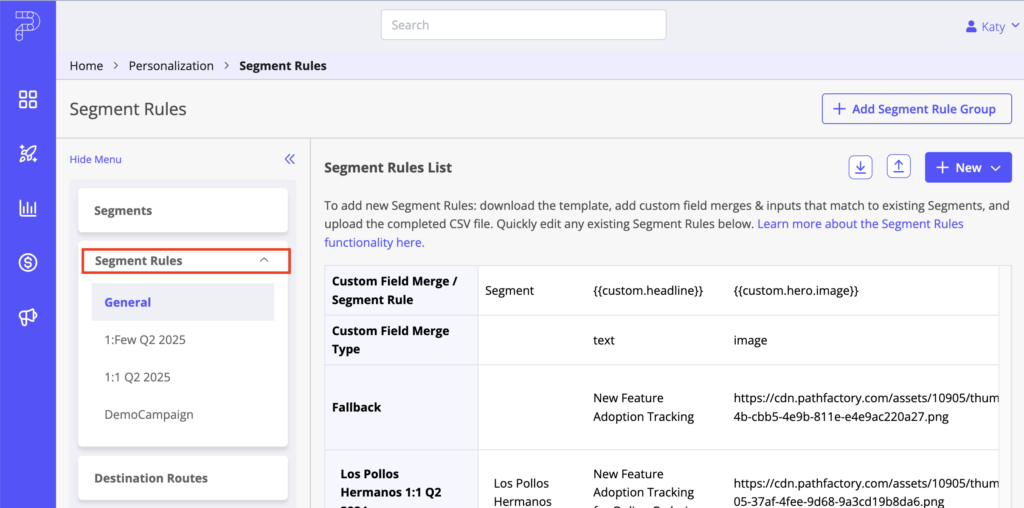
Task: Select the General rule group
Action: coord(183,302)
